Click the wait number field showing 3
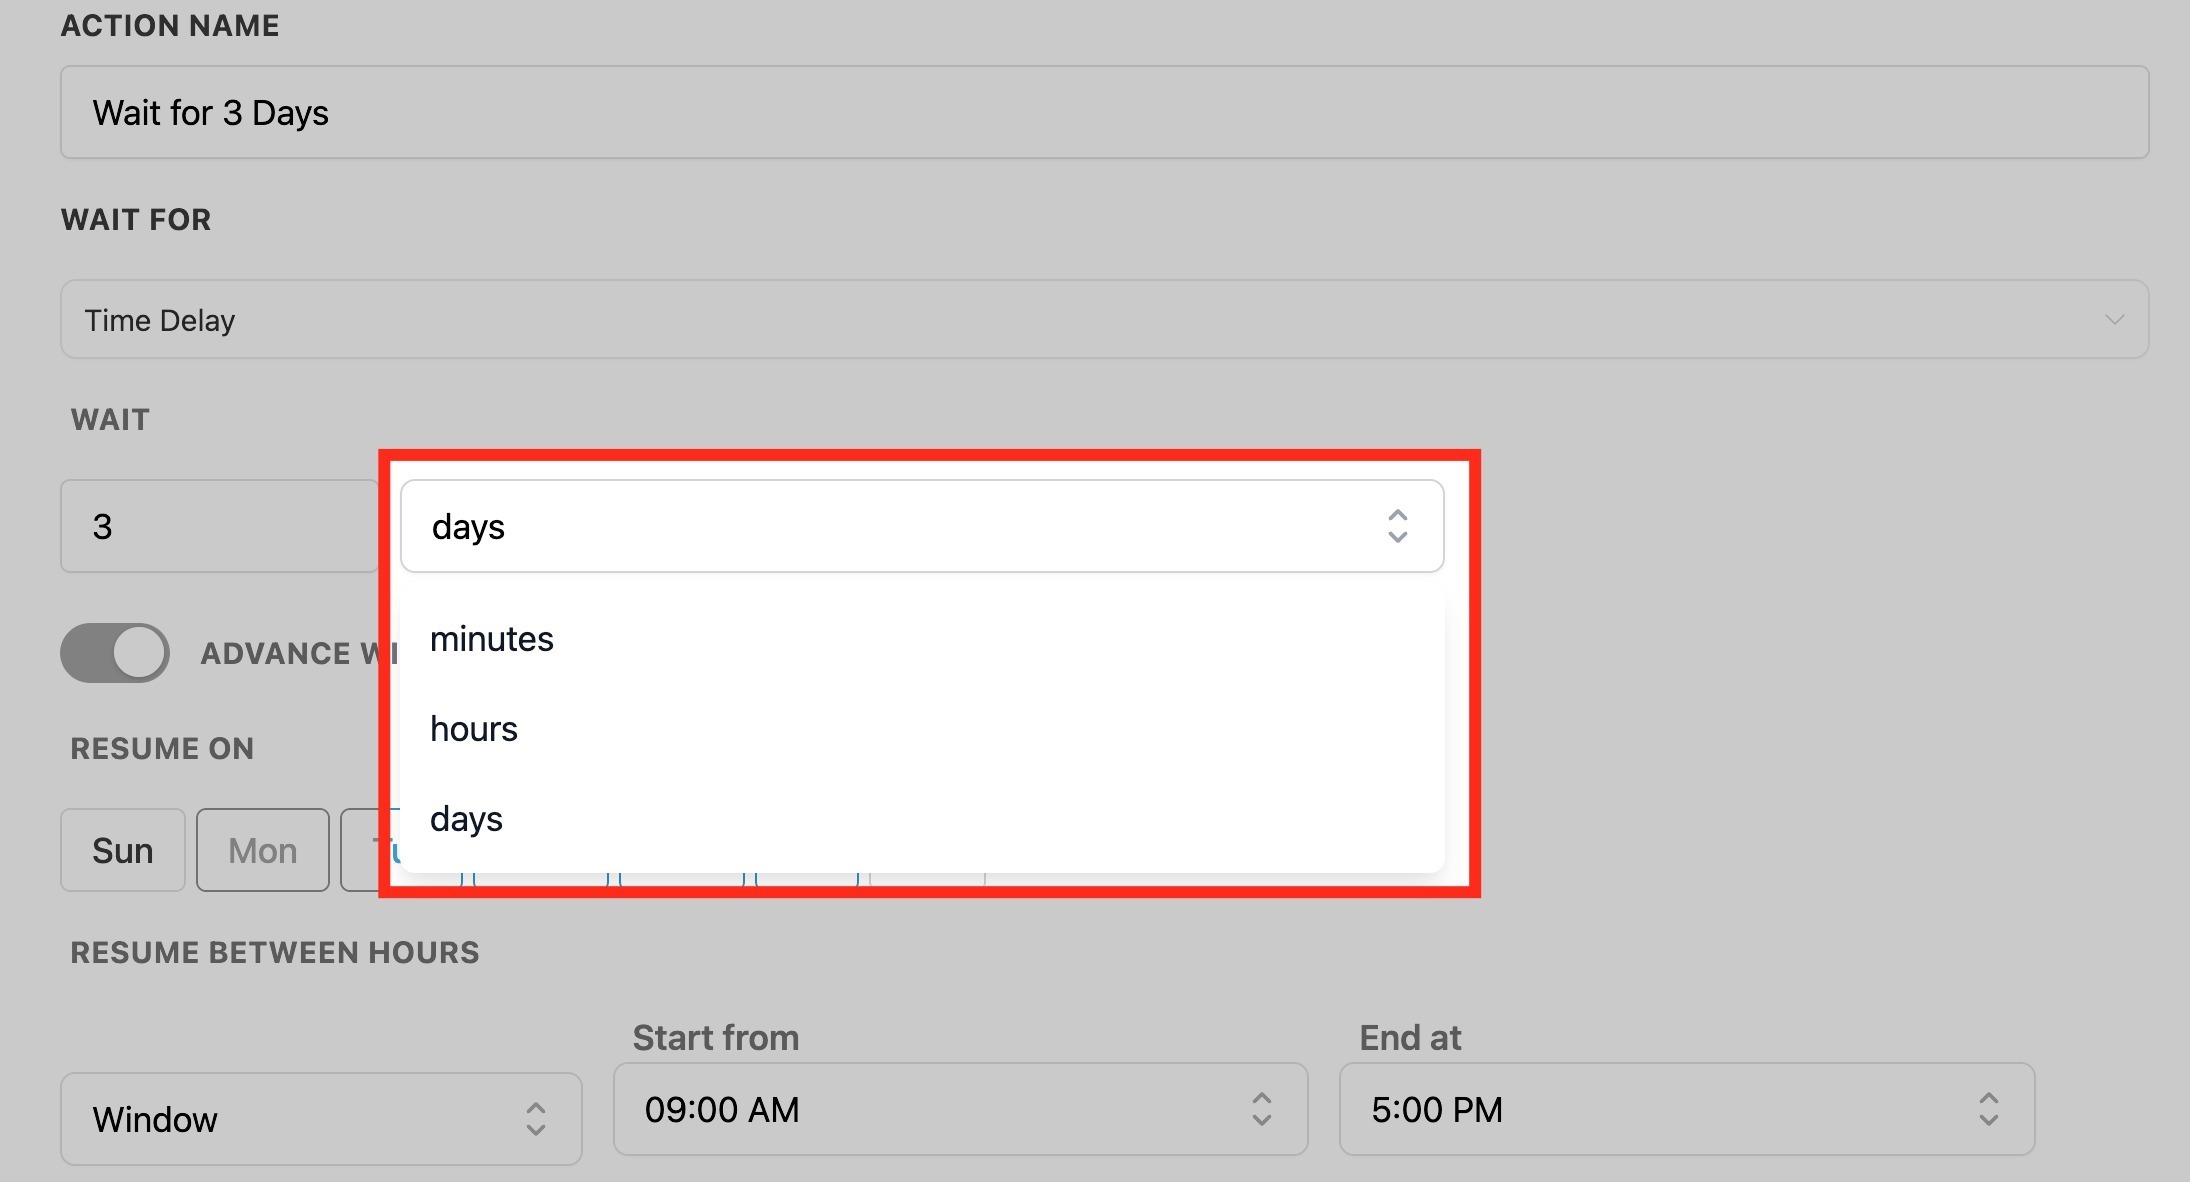This screenshot has height=1182, width=2190. (219, 526)
